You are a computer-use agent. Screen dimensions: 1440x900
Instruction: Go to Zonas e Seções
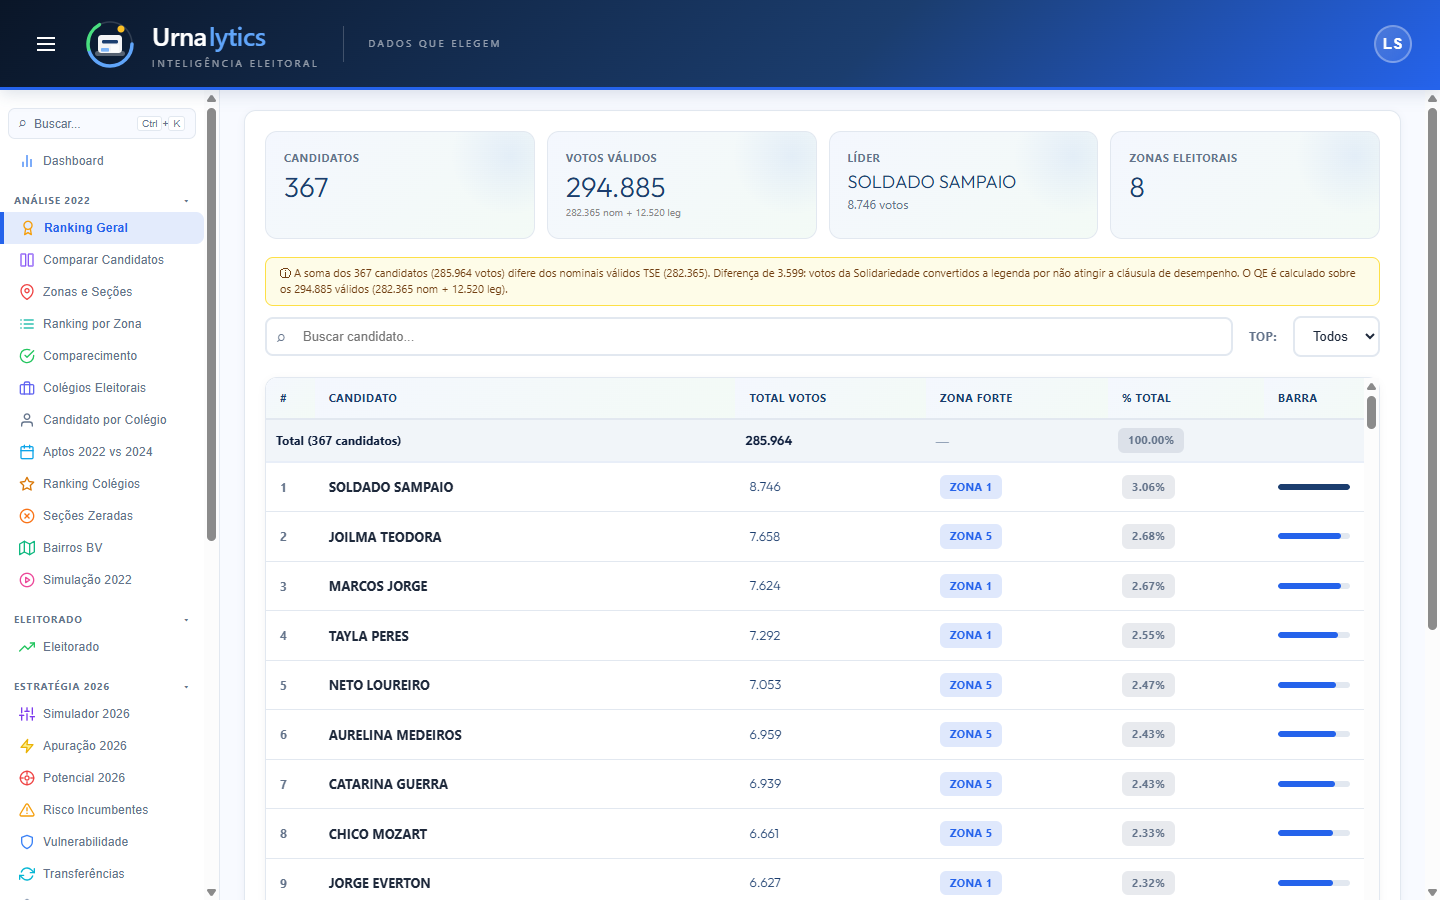coord(102,292)
